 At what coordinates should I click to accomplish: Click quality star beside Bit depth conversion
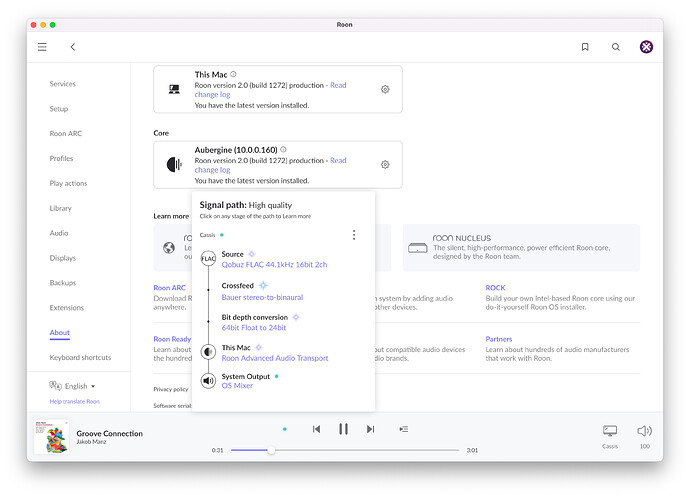(296, 317)
